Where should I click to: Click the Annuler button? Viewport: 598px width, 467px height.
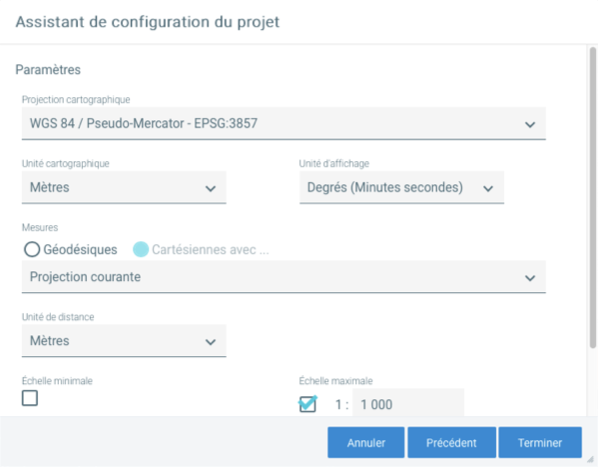coord(366,443)
